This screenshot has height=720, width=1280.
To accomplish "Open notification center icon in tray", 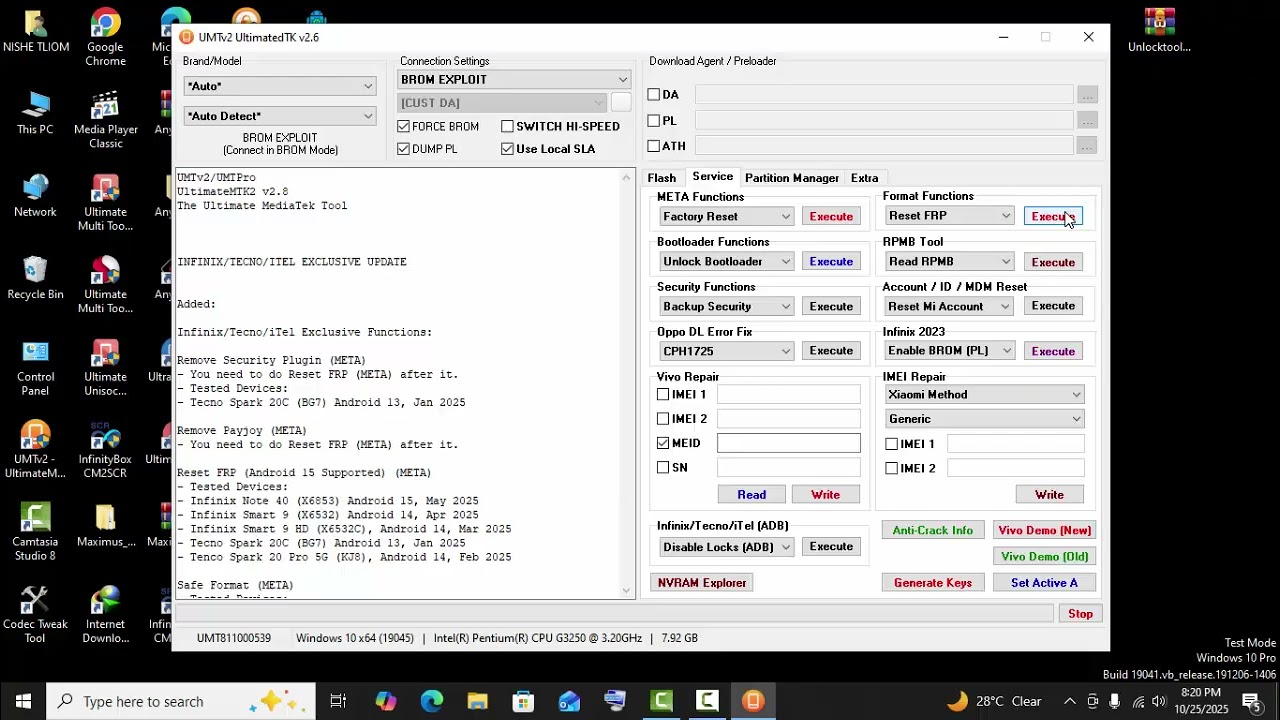I will pos(1250,701).
